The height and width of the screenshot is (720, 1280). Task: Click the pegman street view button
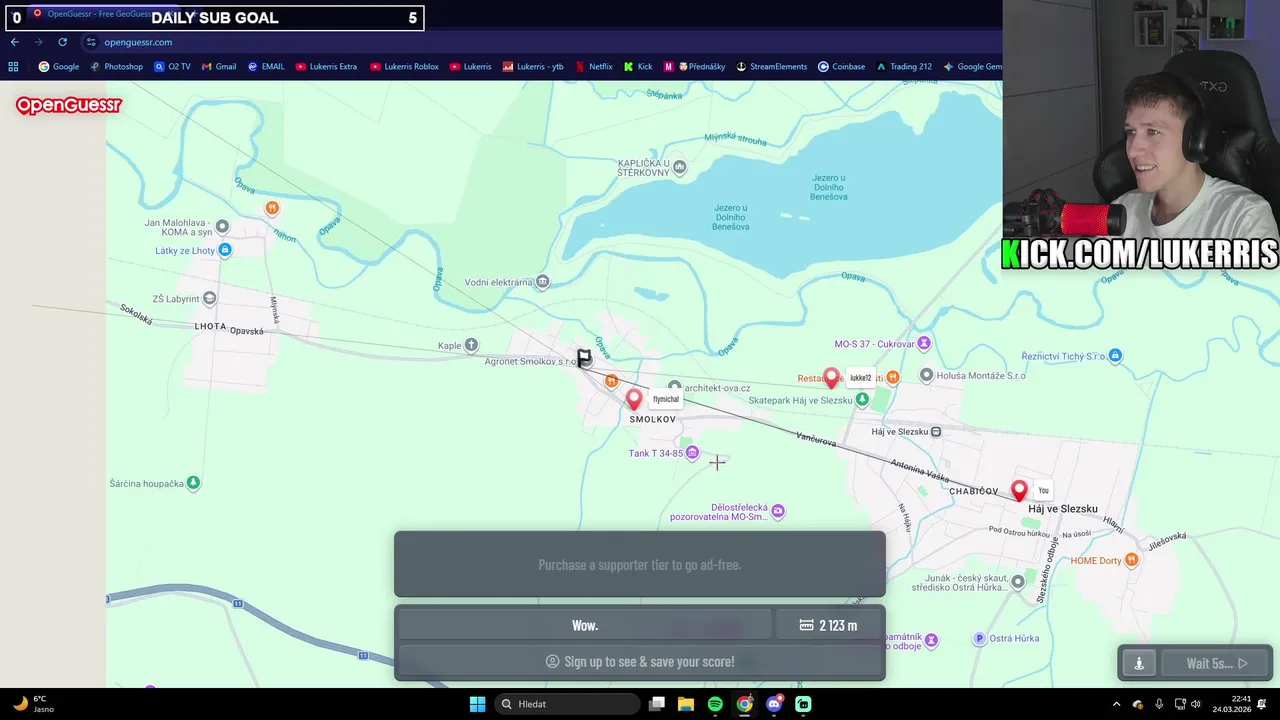[1139, 663]
